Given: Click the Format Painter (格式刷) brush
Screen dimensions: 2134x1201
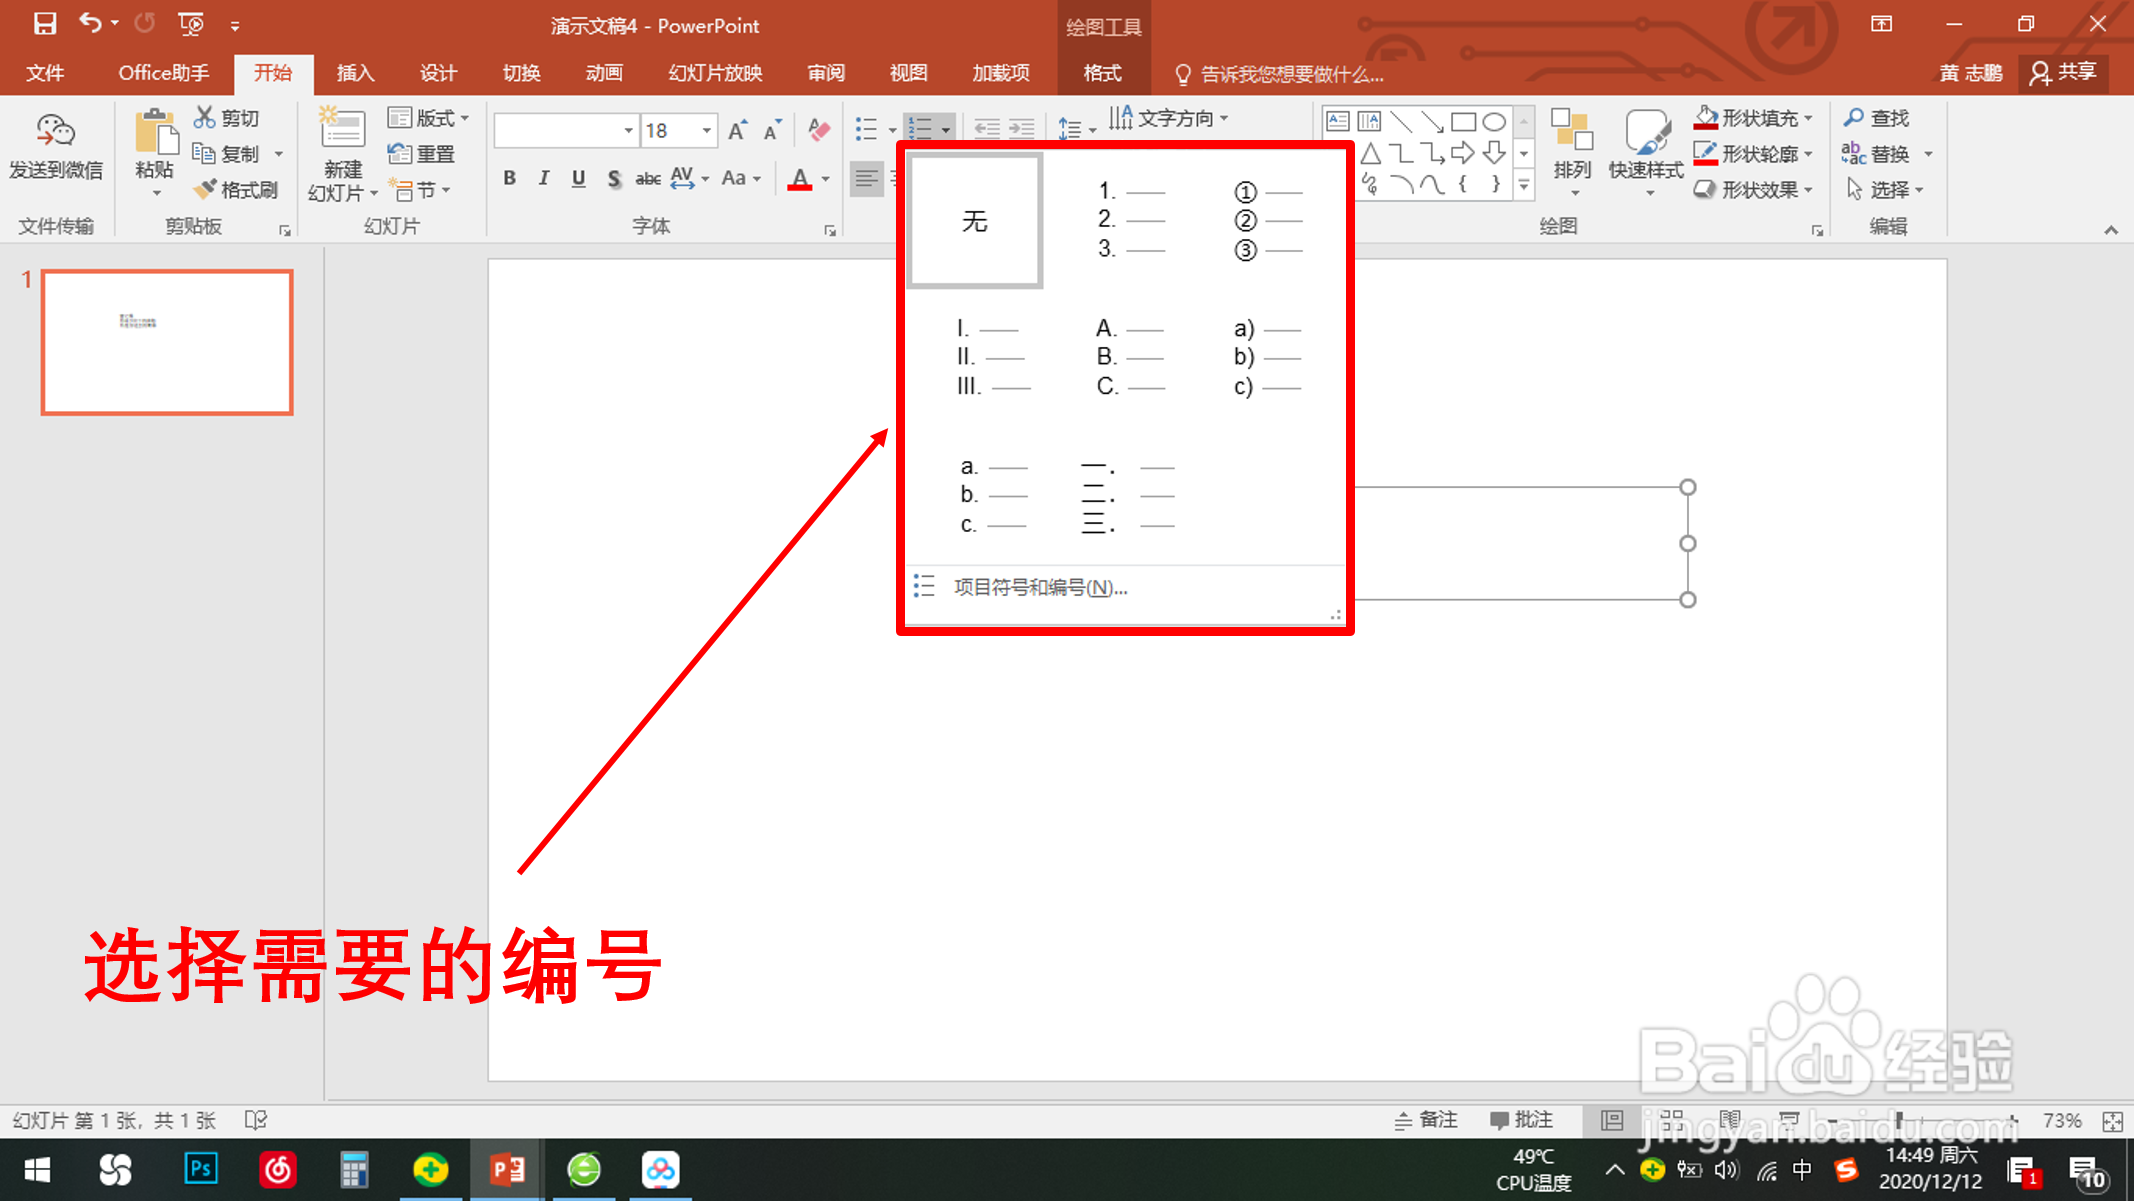Looking at the screenshot, I should click(236, 190).
